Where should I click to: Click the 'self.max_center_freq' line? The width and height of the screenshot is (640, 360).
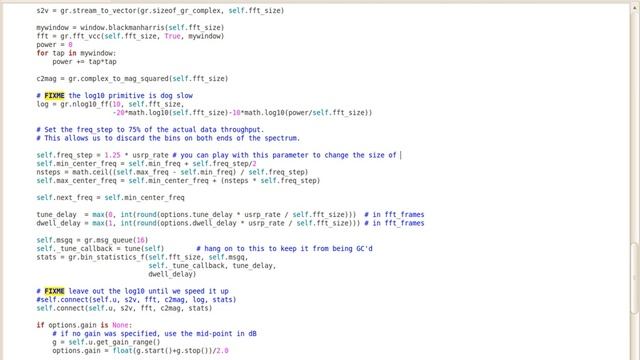coord(178,181)
